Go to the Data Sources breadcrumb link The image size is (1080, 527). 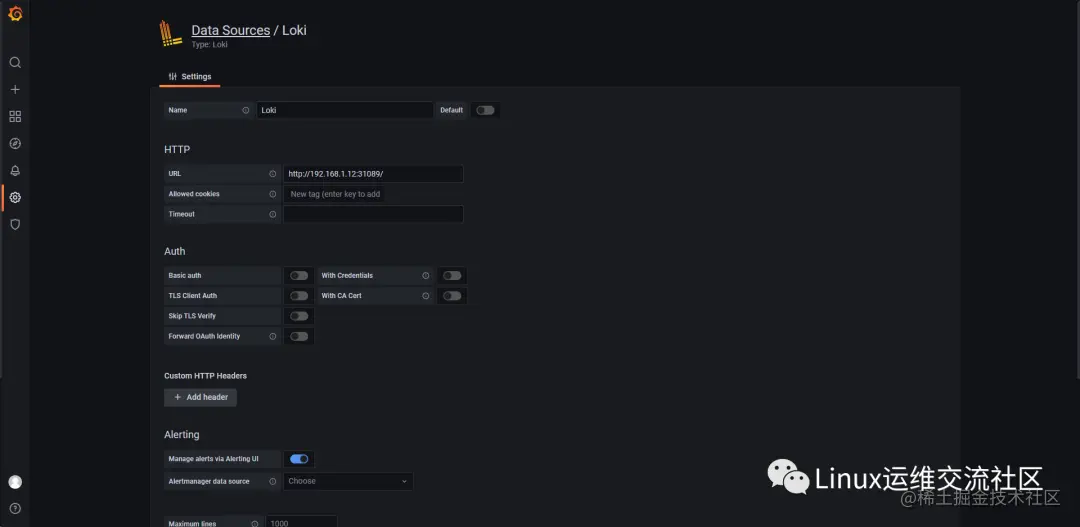(x=231, y=30)
